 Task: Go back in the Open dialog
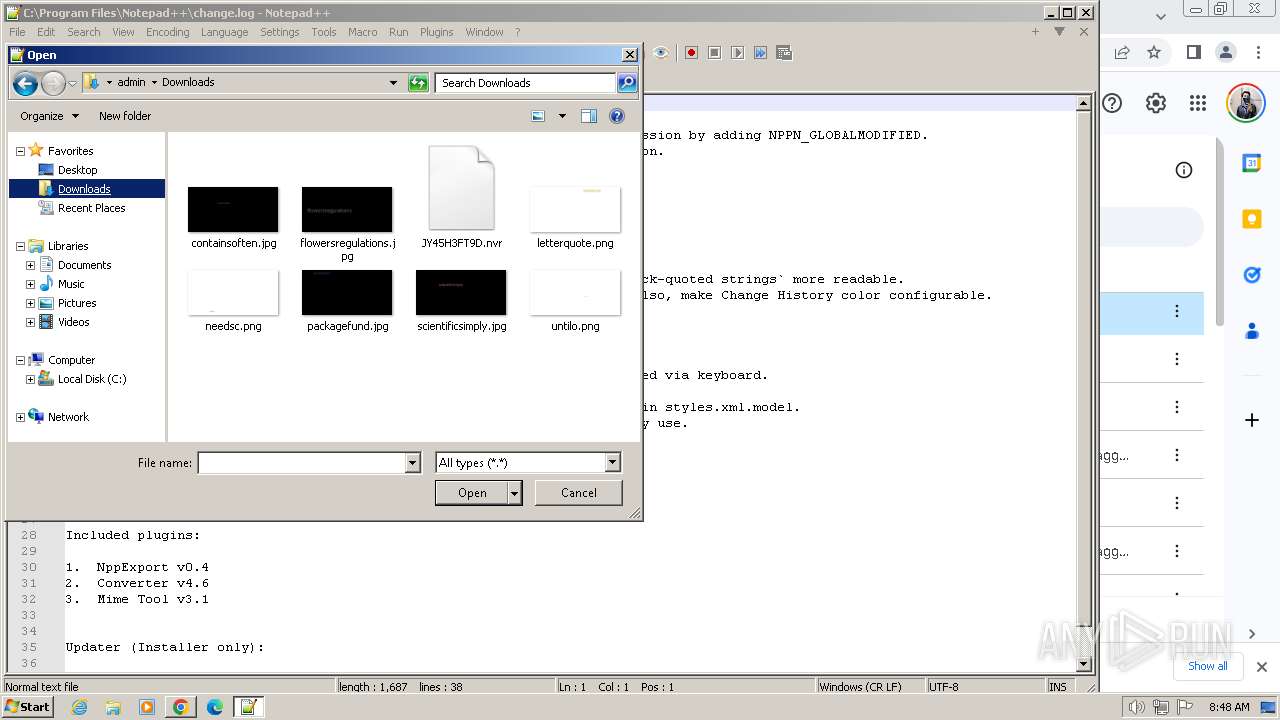coord(25,83)
